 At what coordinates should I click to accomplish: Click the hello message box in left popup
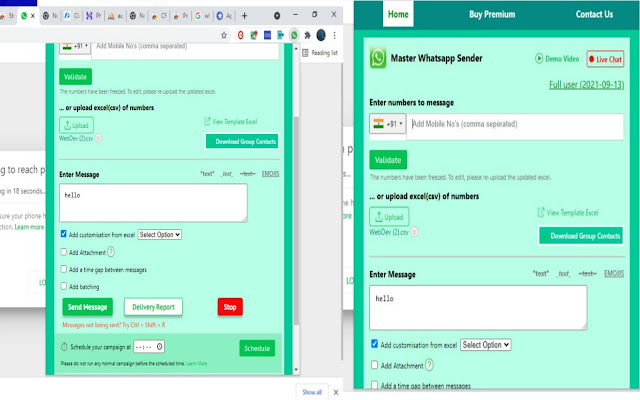153,203
